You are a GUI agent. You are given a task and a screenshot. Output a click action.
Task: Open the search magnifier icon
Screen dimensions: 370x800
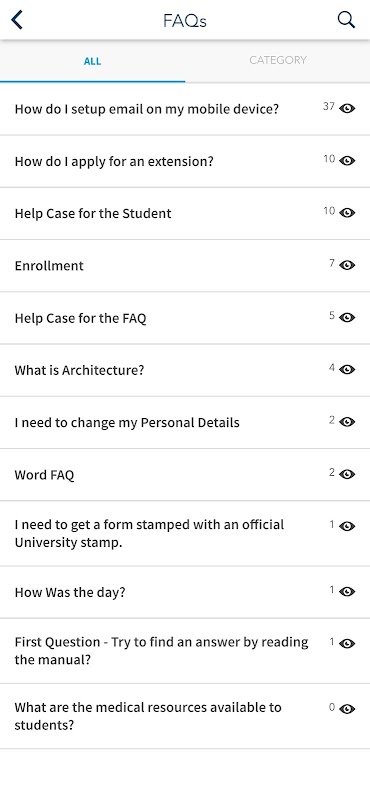[x=346, y=20]
